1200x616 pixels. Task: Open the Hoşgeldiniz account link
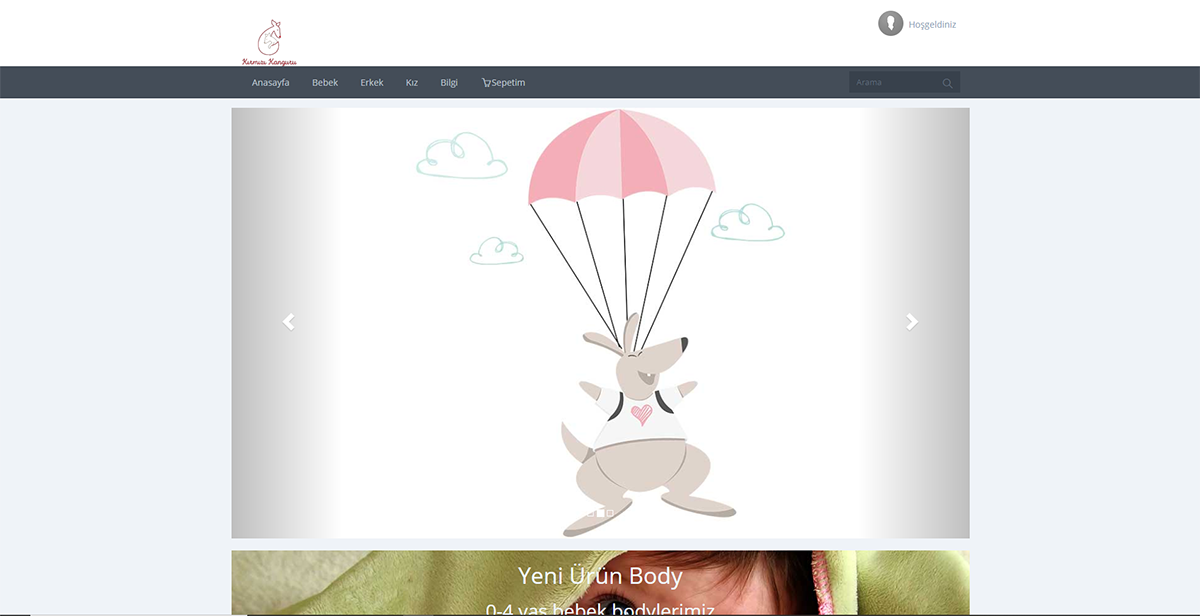tap(932, 25)
